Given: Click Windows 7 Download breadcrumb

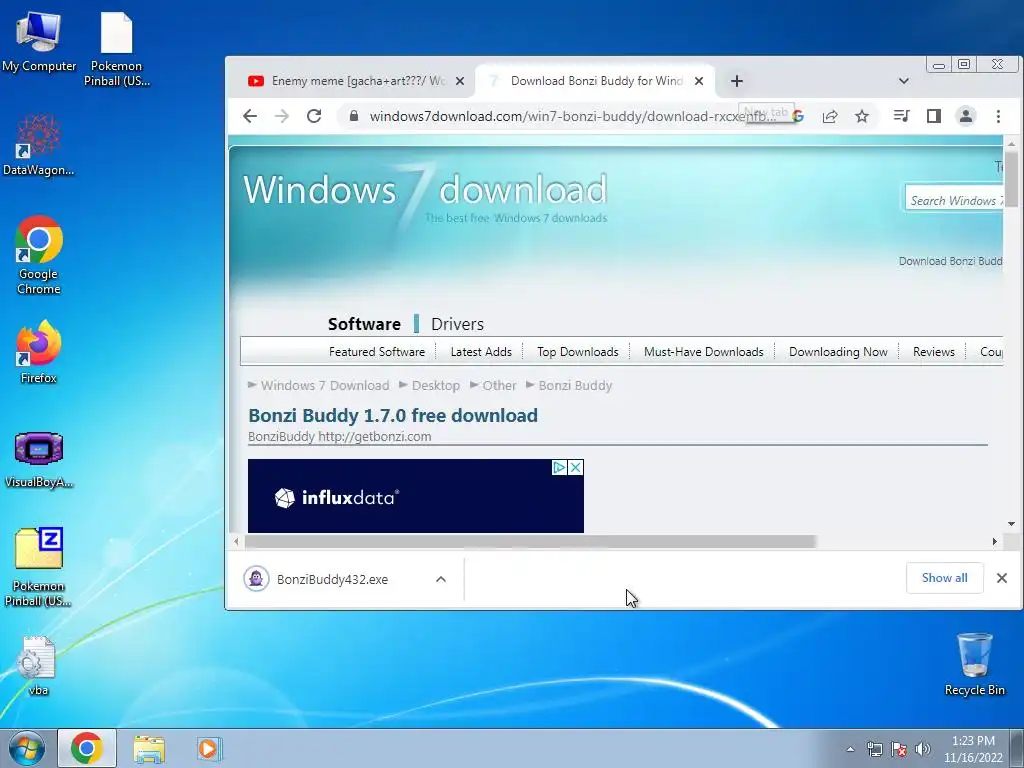Looking at the screenshot, I should pos(325,385).
